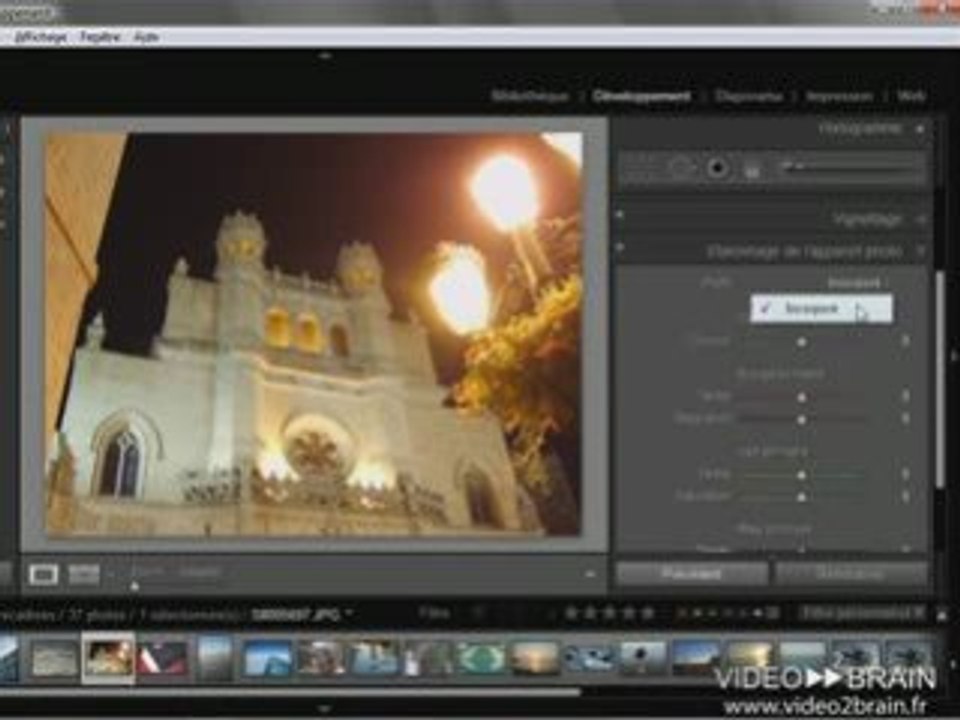Screen dimensions: 960x720
Task: Activate the Graduated Filter tool icon
Action: (752, 168)
